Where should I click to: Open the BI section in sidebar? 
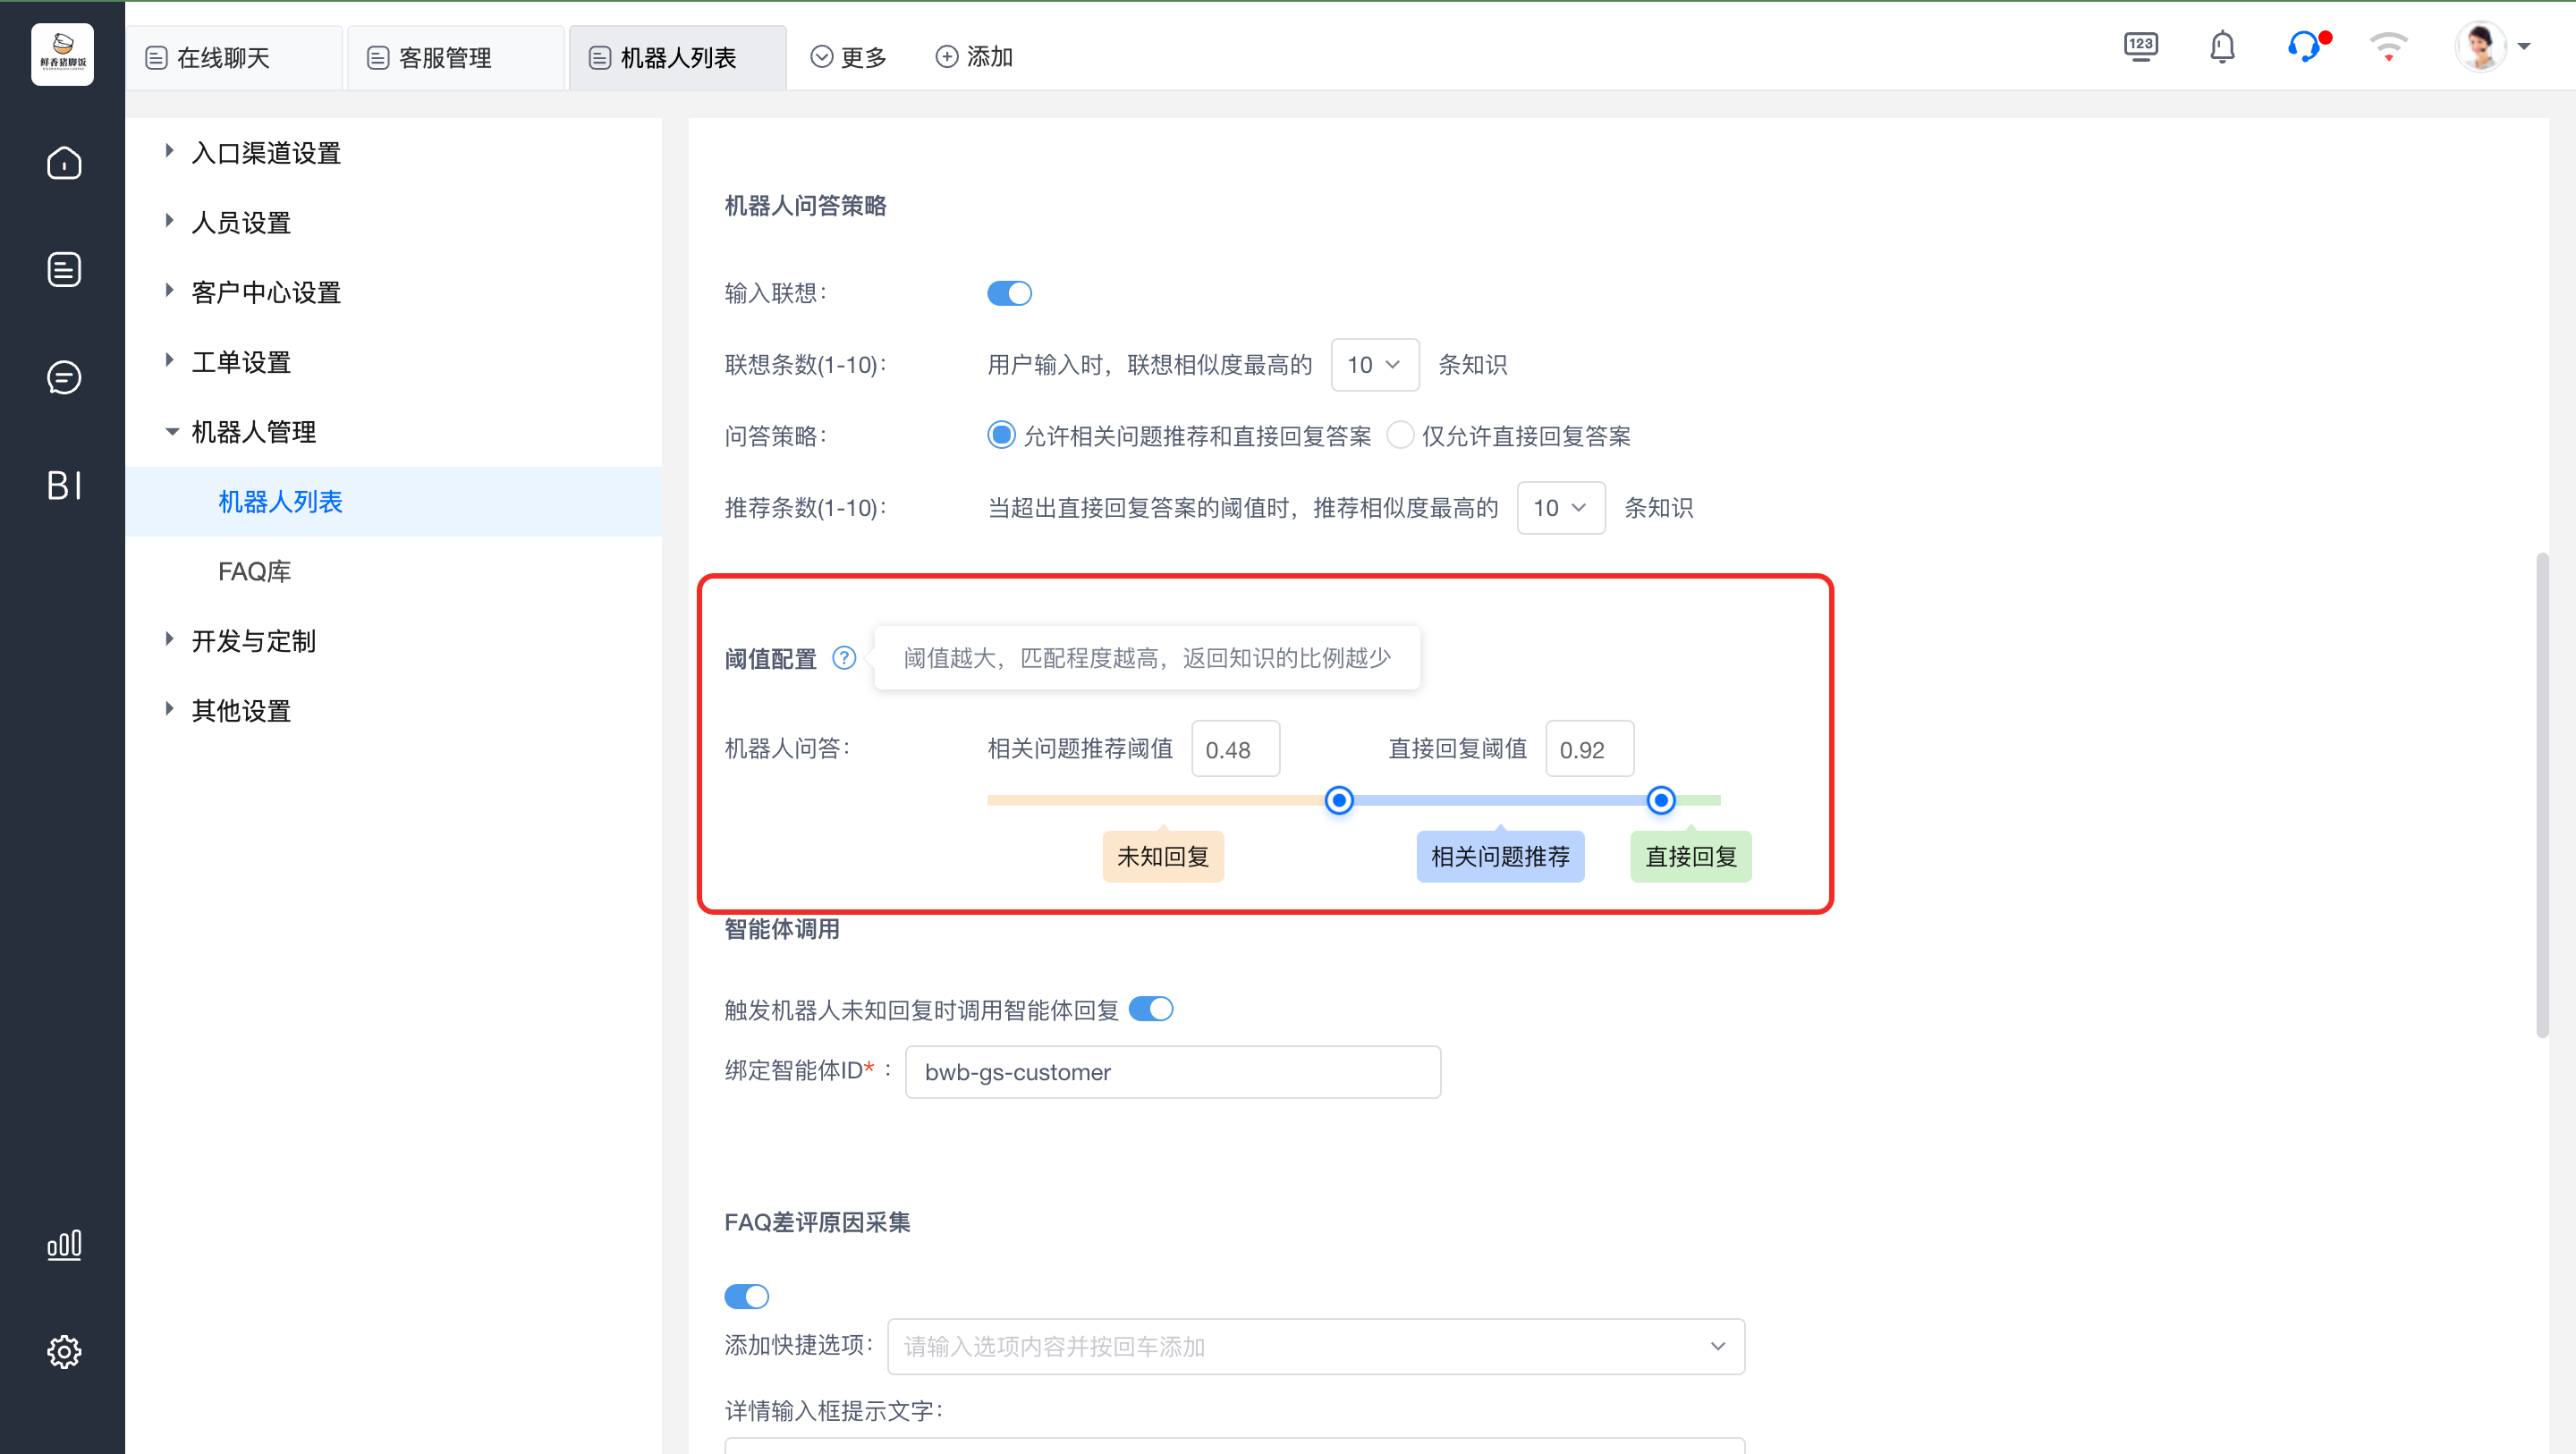pyautogui.click(x=64, y=485)
